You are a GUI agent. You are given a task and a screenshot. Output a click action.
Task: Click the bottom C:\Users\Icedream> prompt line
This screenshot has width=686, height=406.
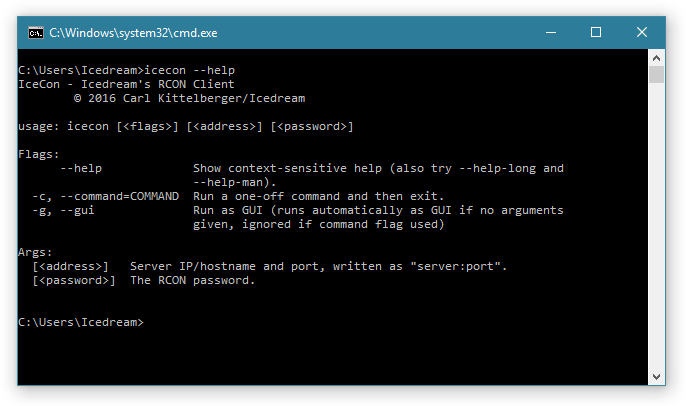pos(81,323)
